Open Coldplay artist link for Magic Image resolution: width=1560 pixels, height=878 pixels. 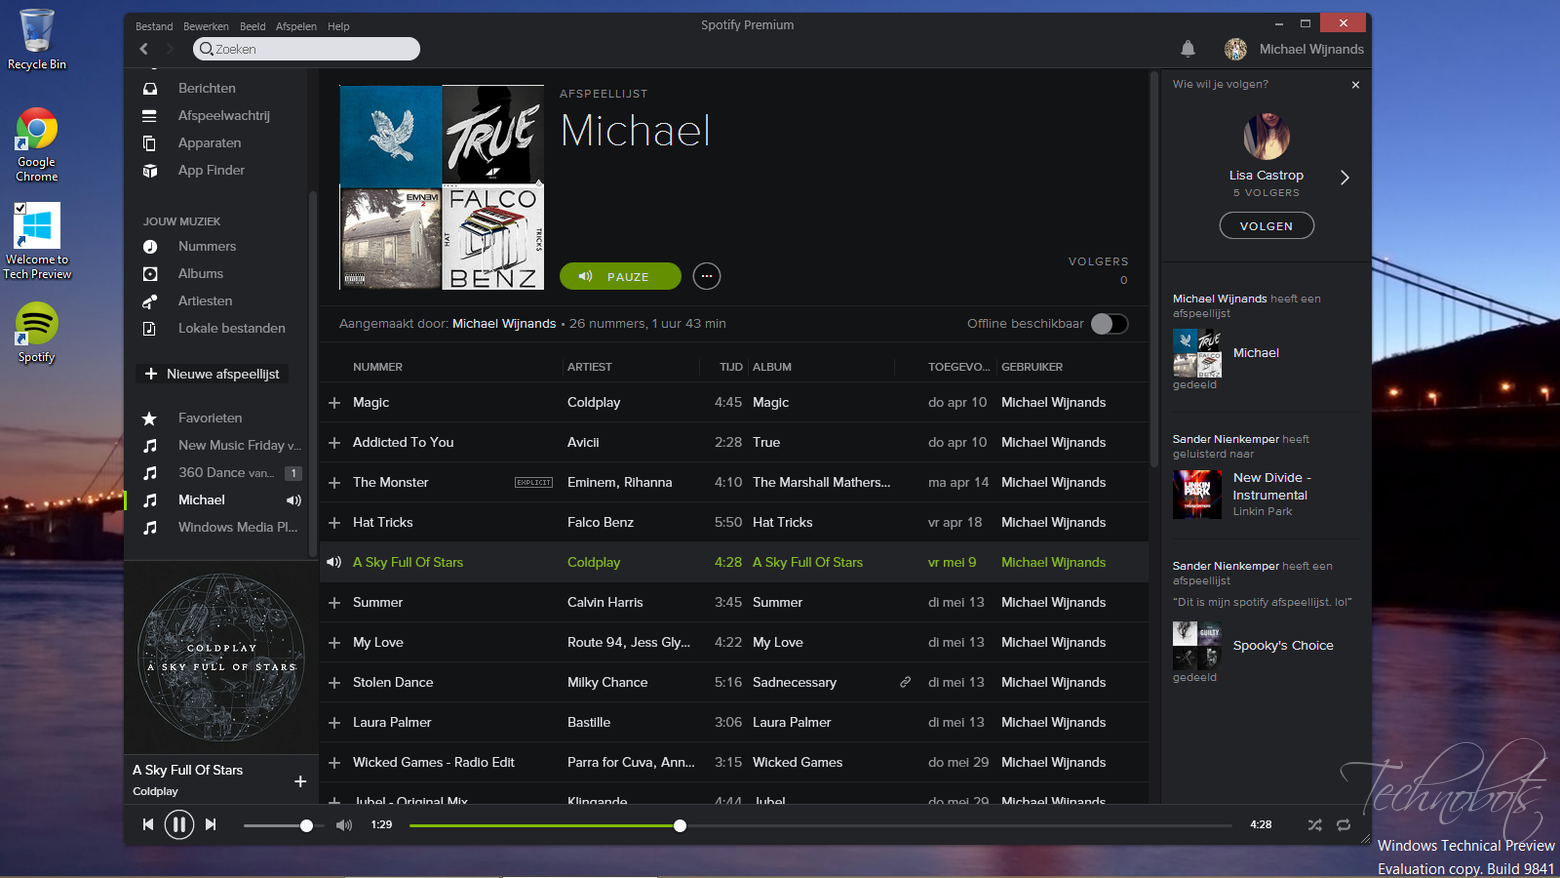[594, 402]
